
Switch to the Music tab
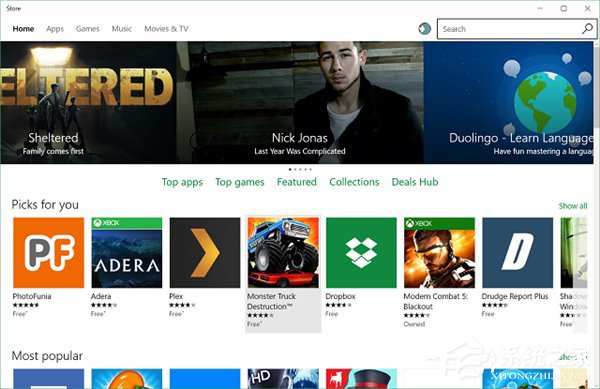coord(122,29)
